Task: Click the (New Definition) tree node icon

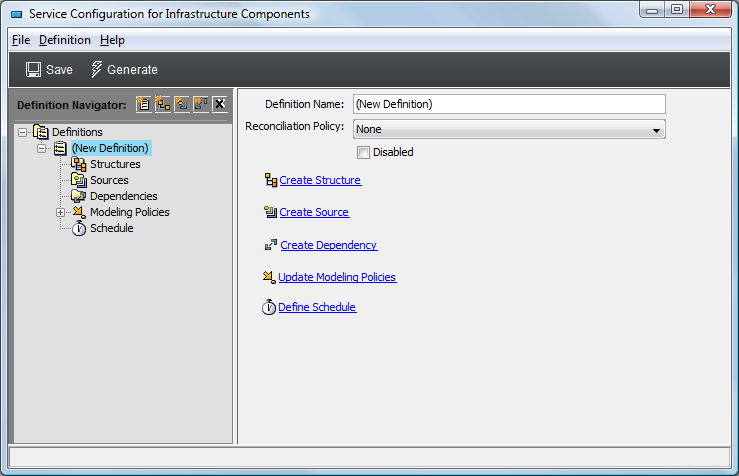Action: pyautogui.click(x=60, y=148)
